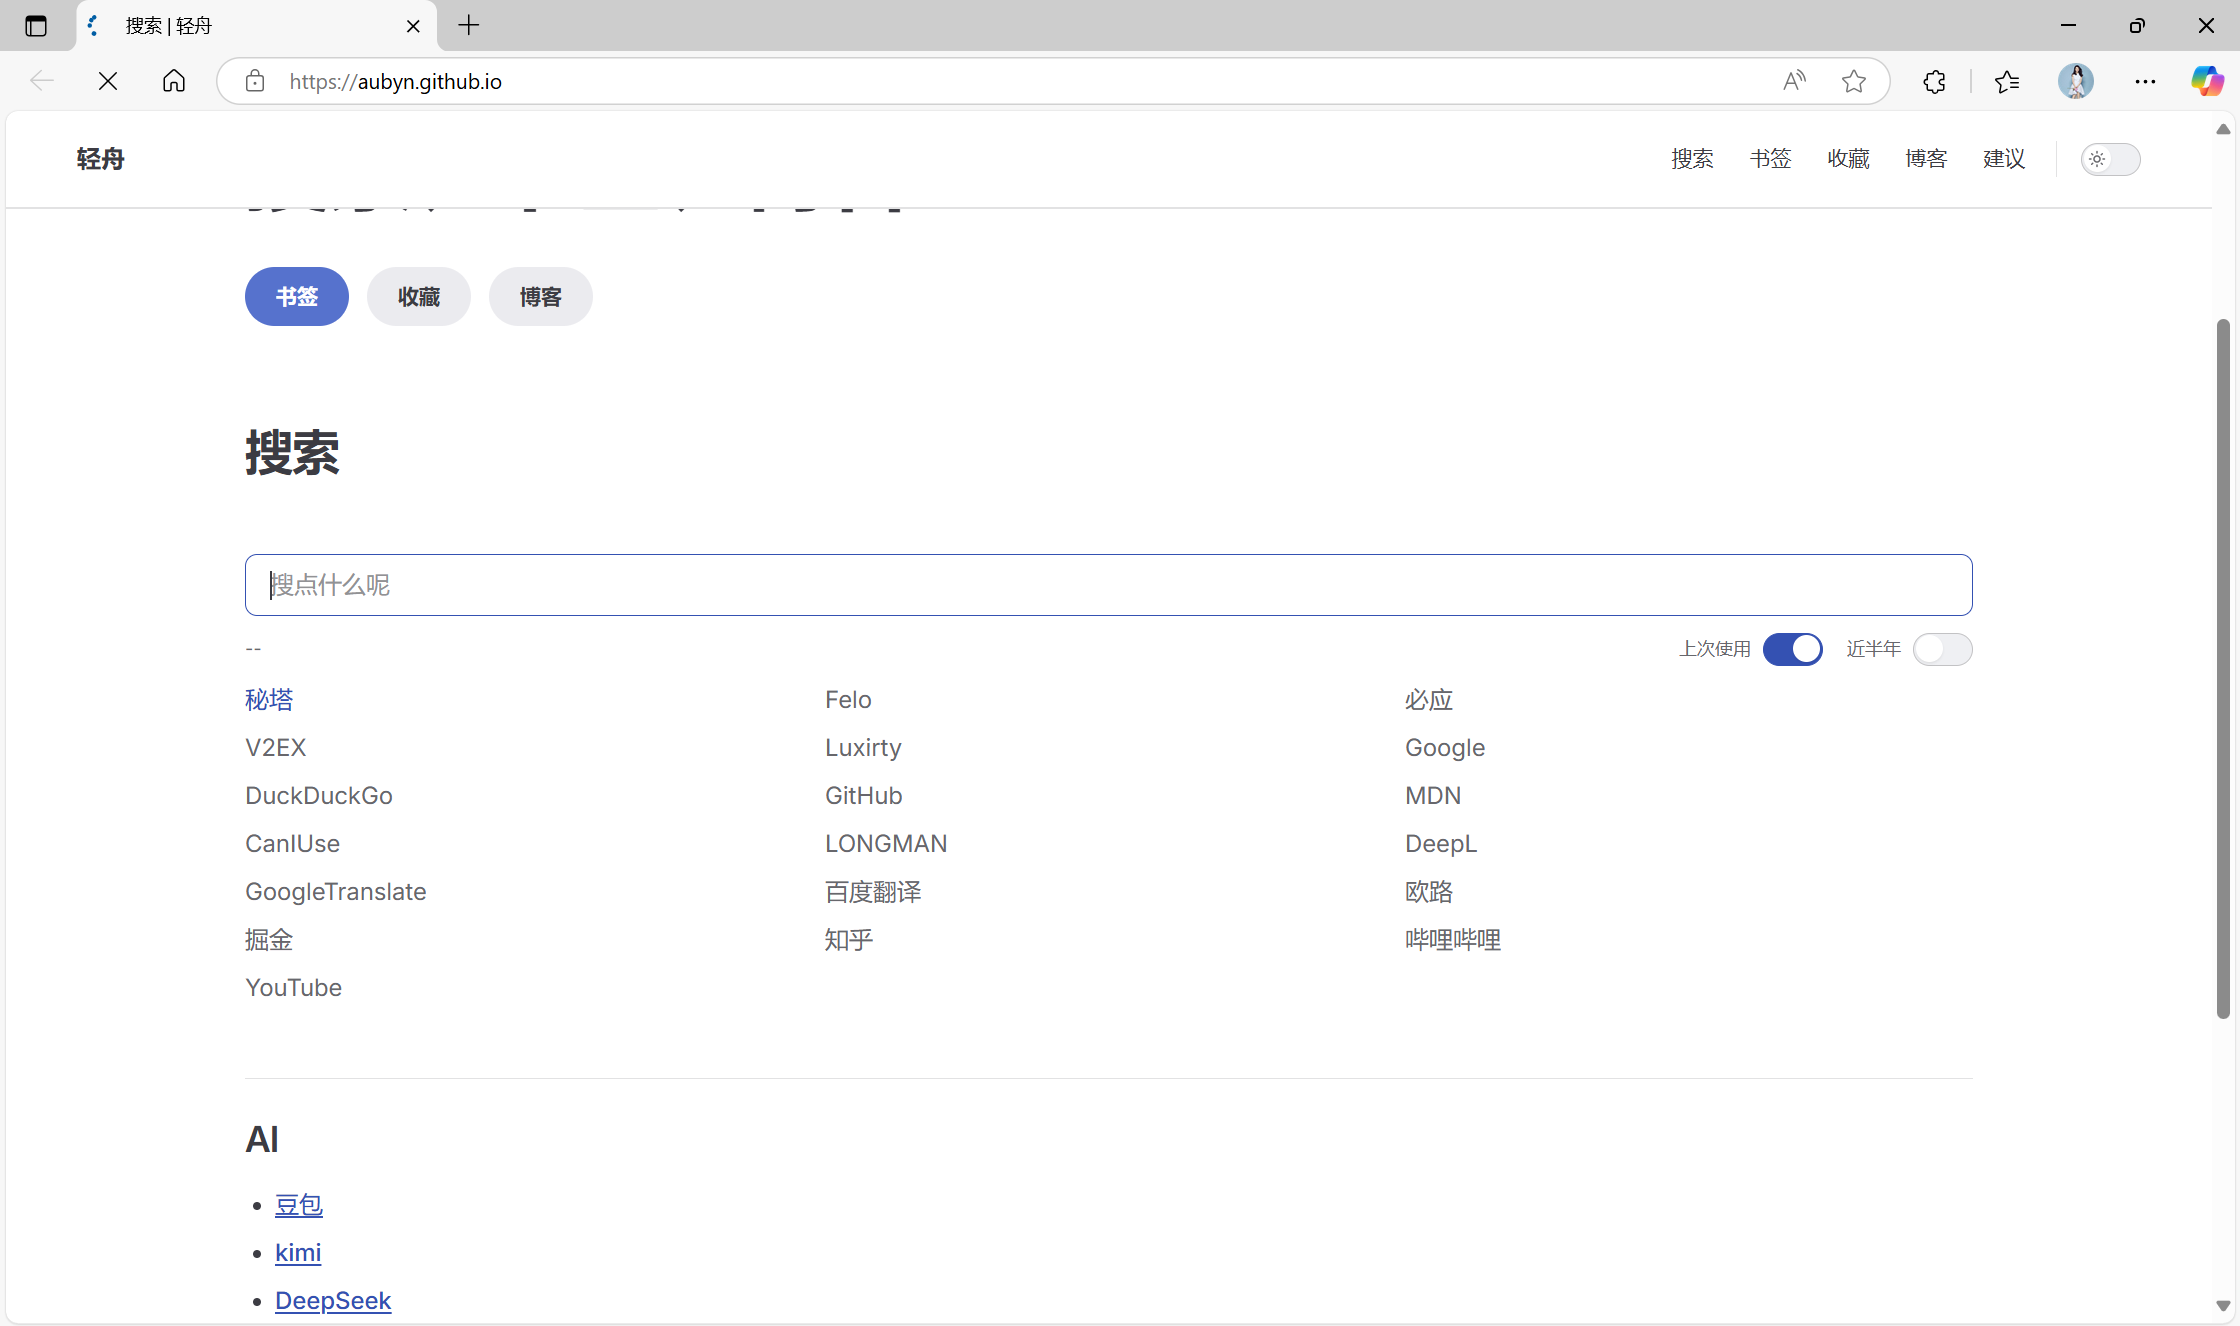The width and height of the screenshot is (2240, 1326).
Task: Choose MDN search engine
Action: click(1433, 796)
